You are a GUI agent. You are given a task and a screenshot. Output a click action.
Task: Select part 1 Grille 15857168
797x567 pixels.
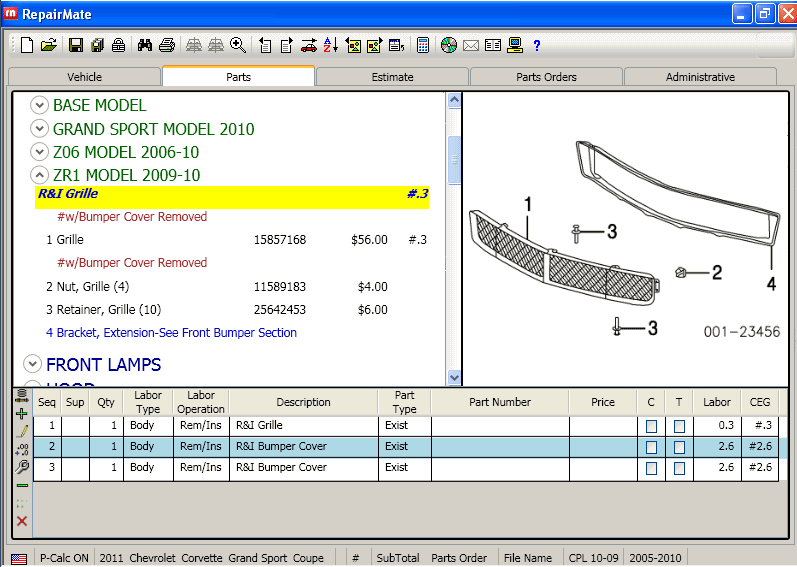pos(236,240)
